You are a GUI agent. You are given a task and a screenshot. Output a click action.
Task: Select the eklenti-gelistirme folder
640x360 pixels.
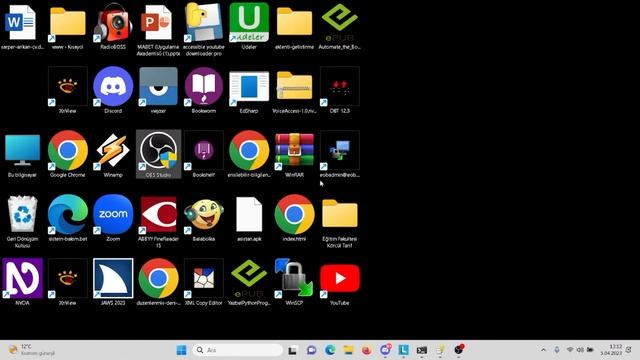pyautogui.click(x=294, y=22)
